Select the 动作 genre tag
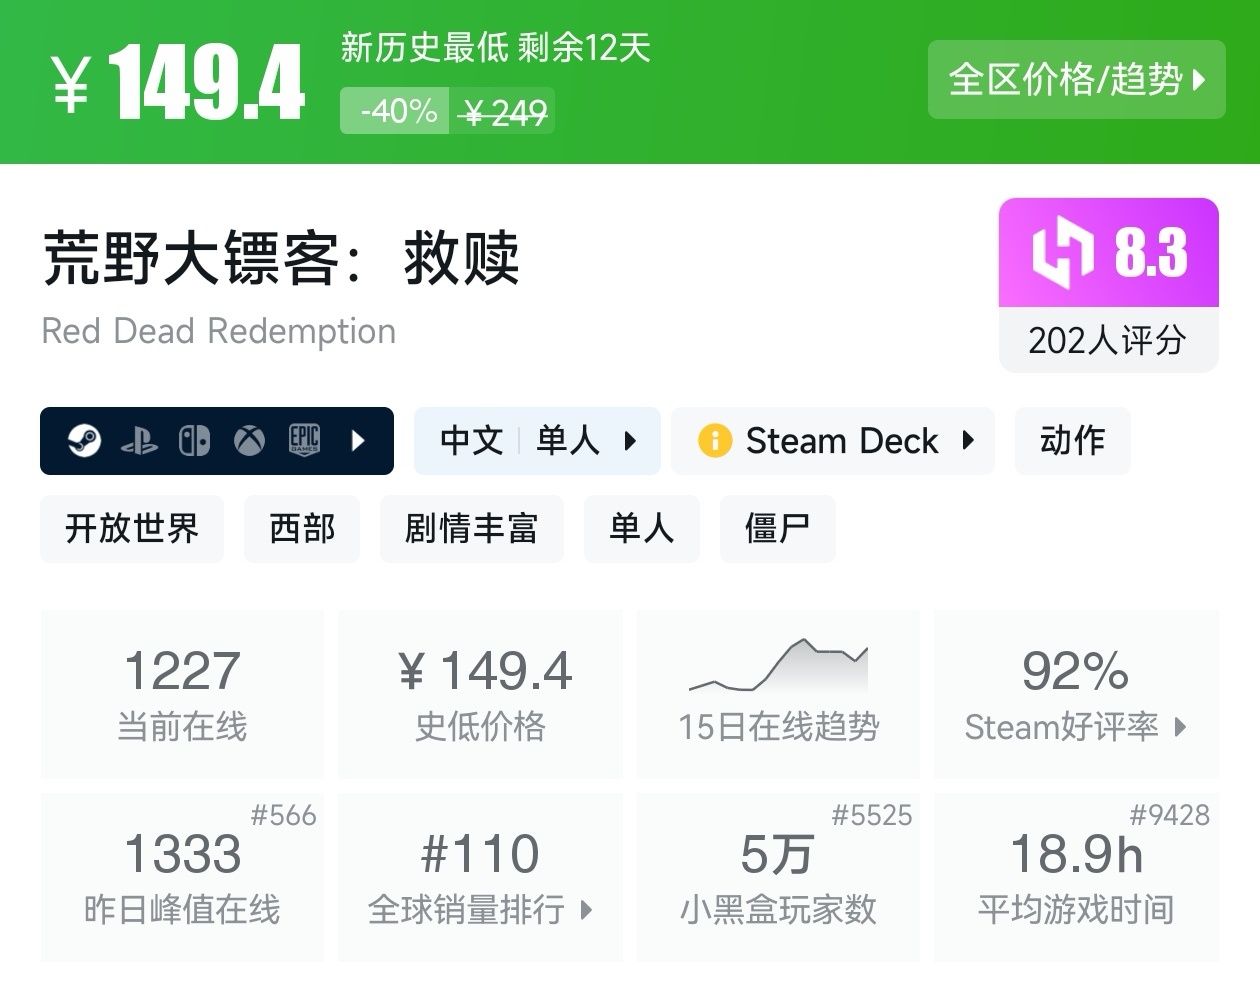Screen dimensions: 1260x981 tap(1072, 440)
